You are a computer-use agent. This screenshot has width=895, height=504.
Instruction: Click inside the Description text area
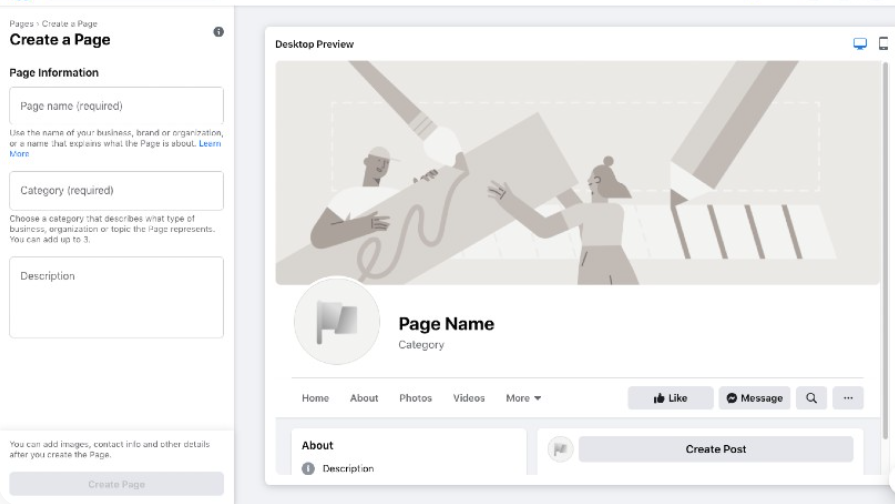(x=116, y=297)
